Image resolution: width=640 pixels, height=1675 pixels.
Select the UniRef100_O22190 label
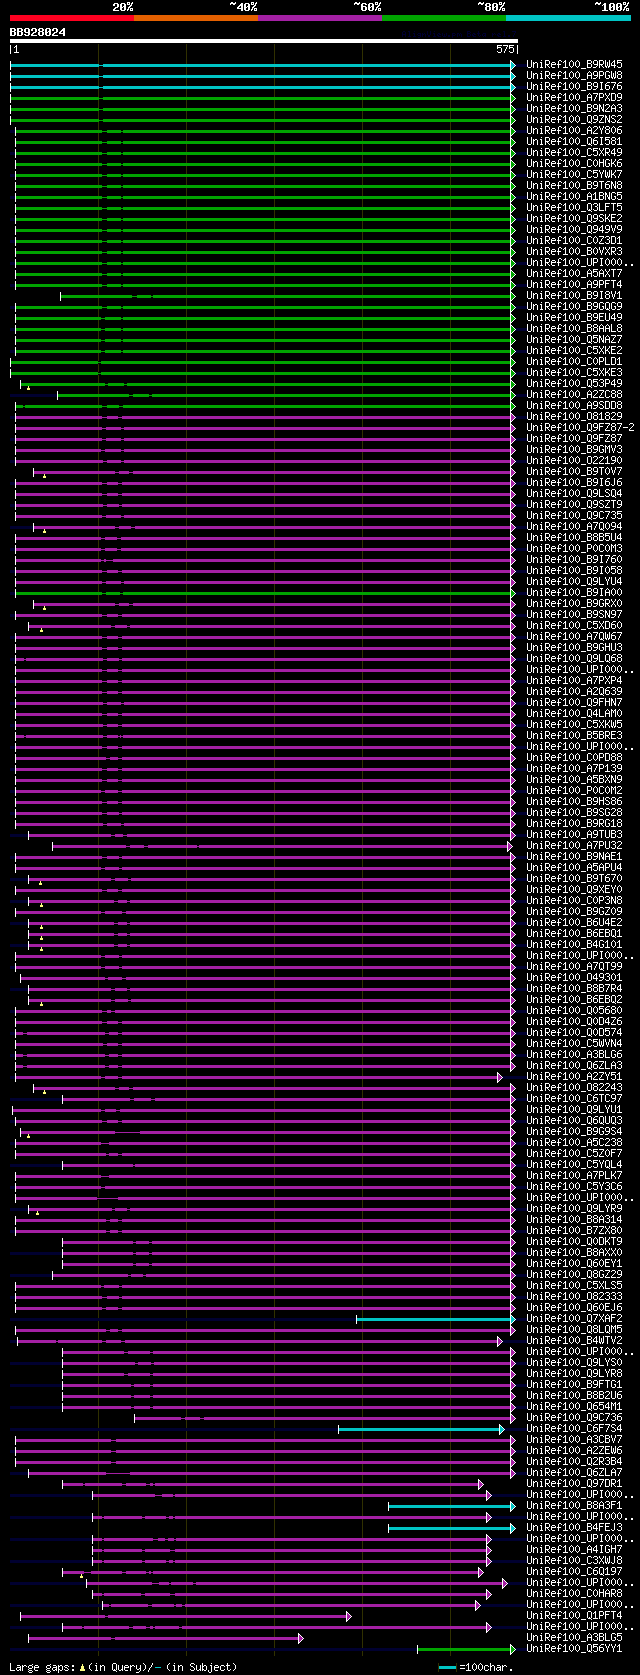pos(574,460)
